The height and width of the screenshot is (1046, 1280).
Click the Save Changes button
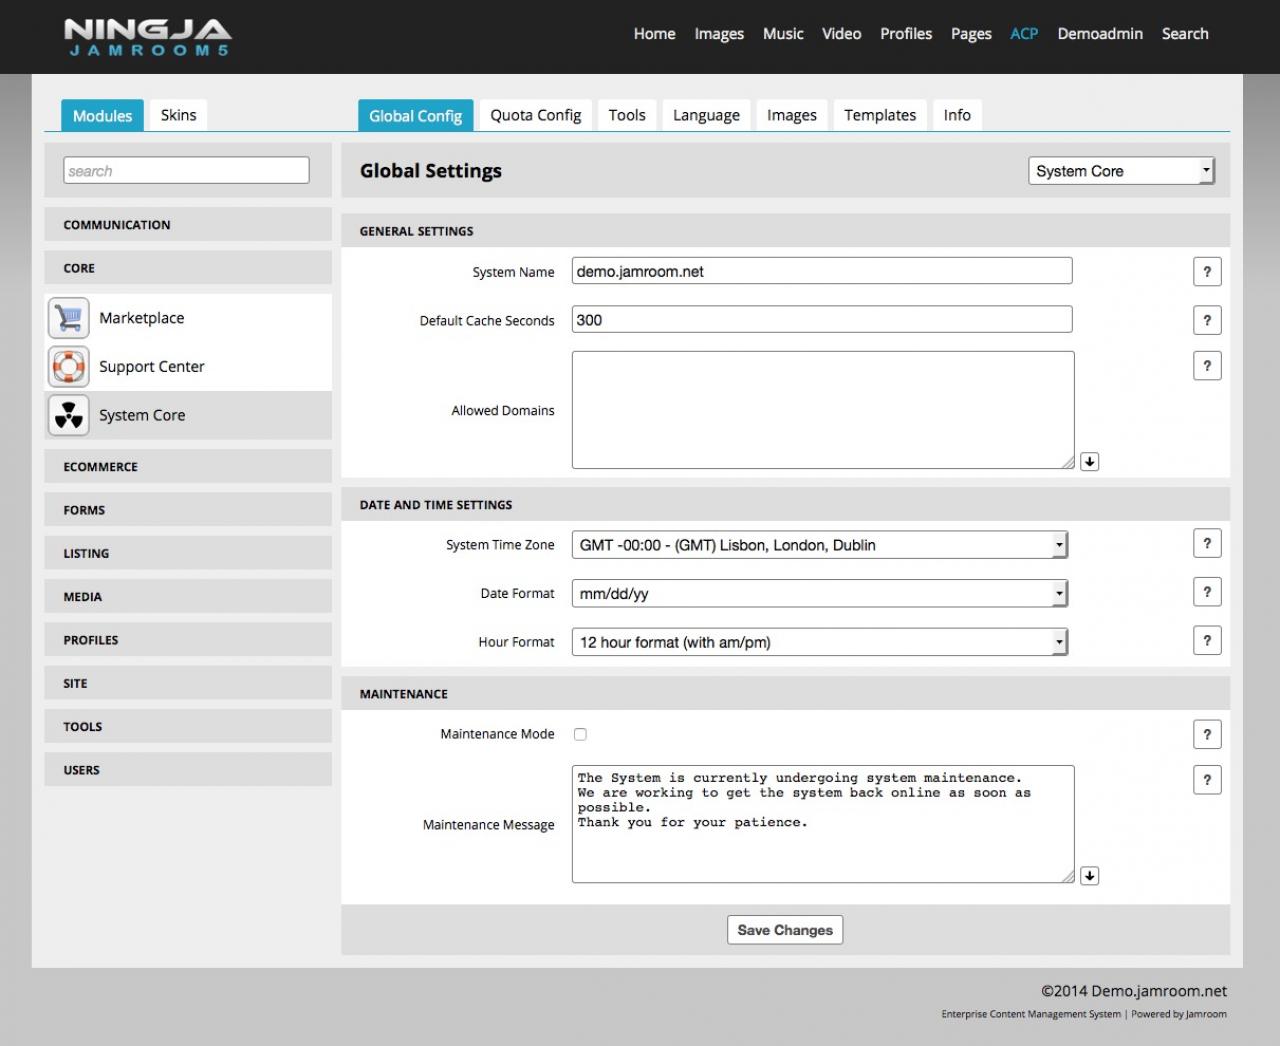click(x=785, y=930)
